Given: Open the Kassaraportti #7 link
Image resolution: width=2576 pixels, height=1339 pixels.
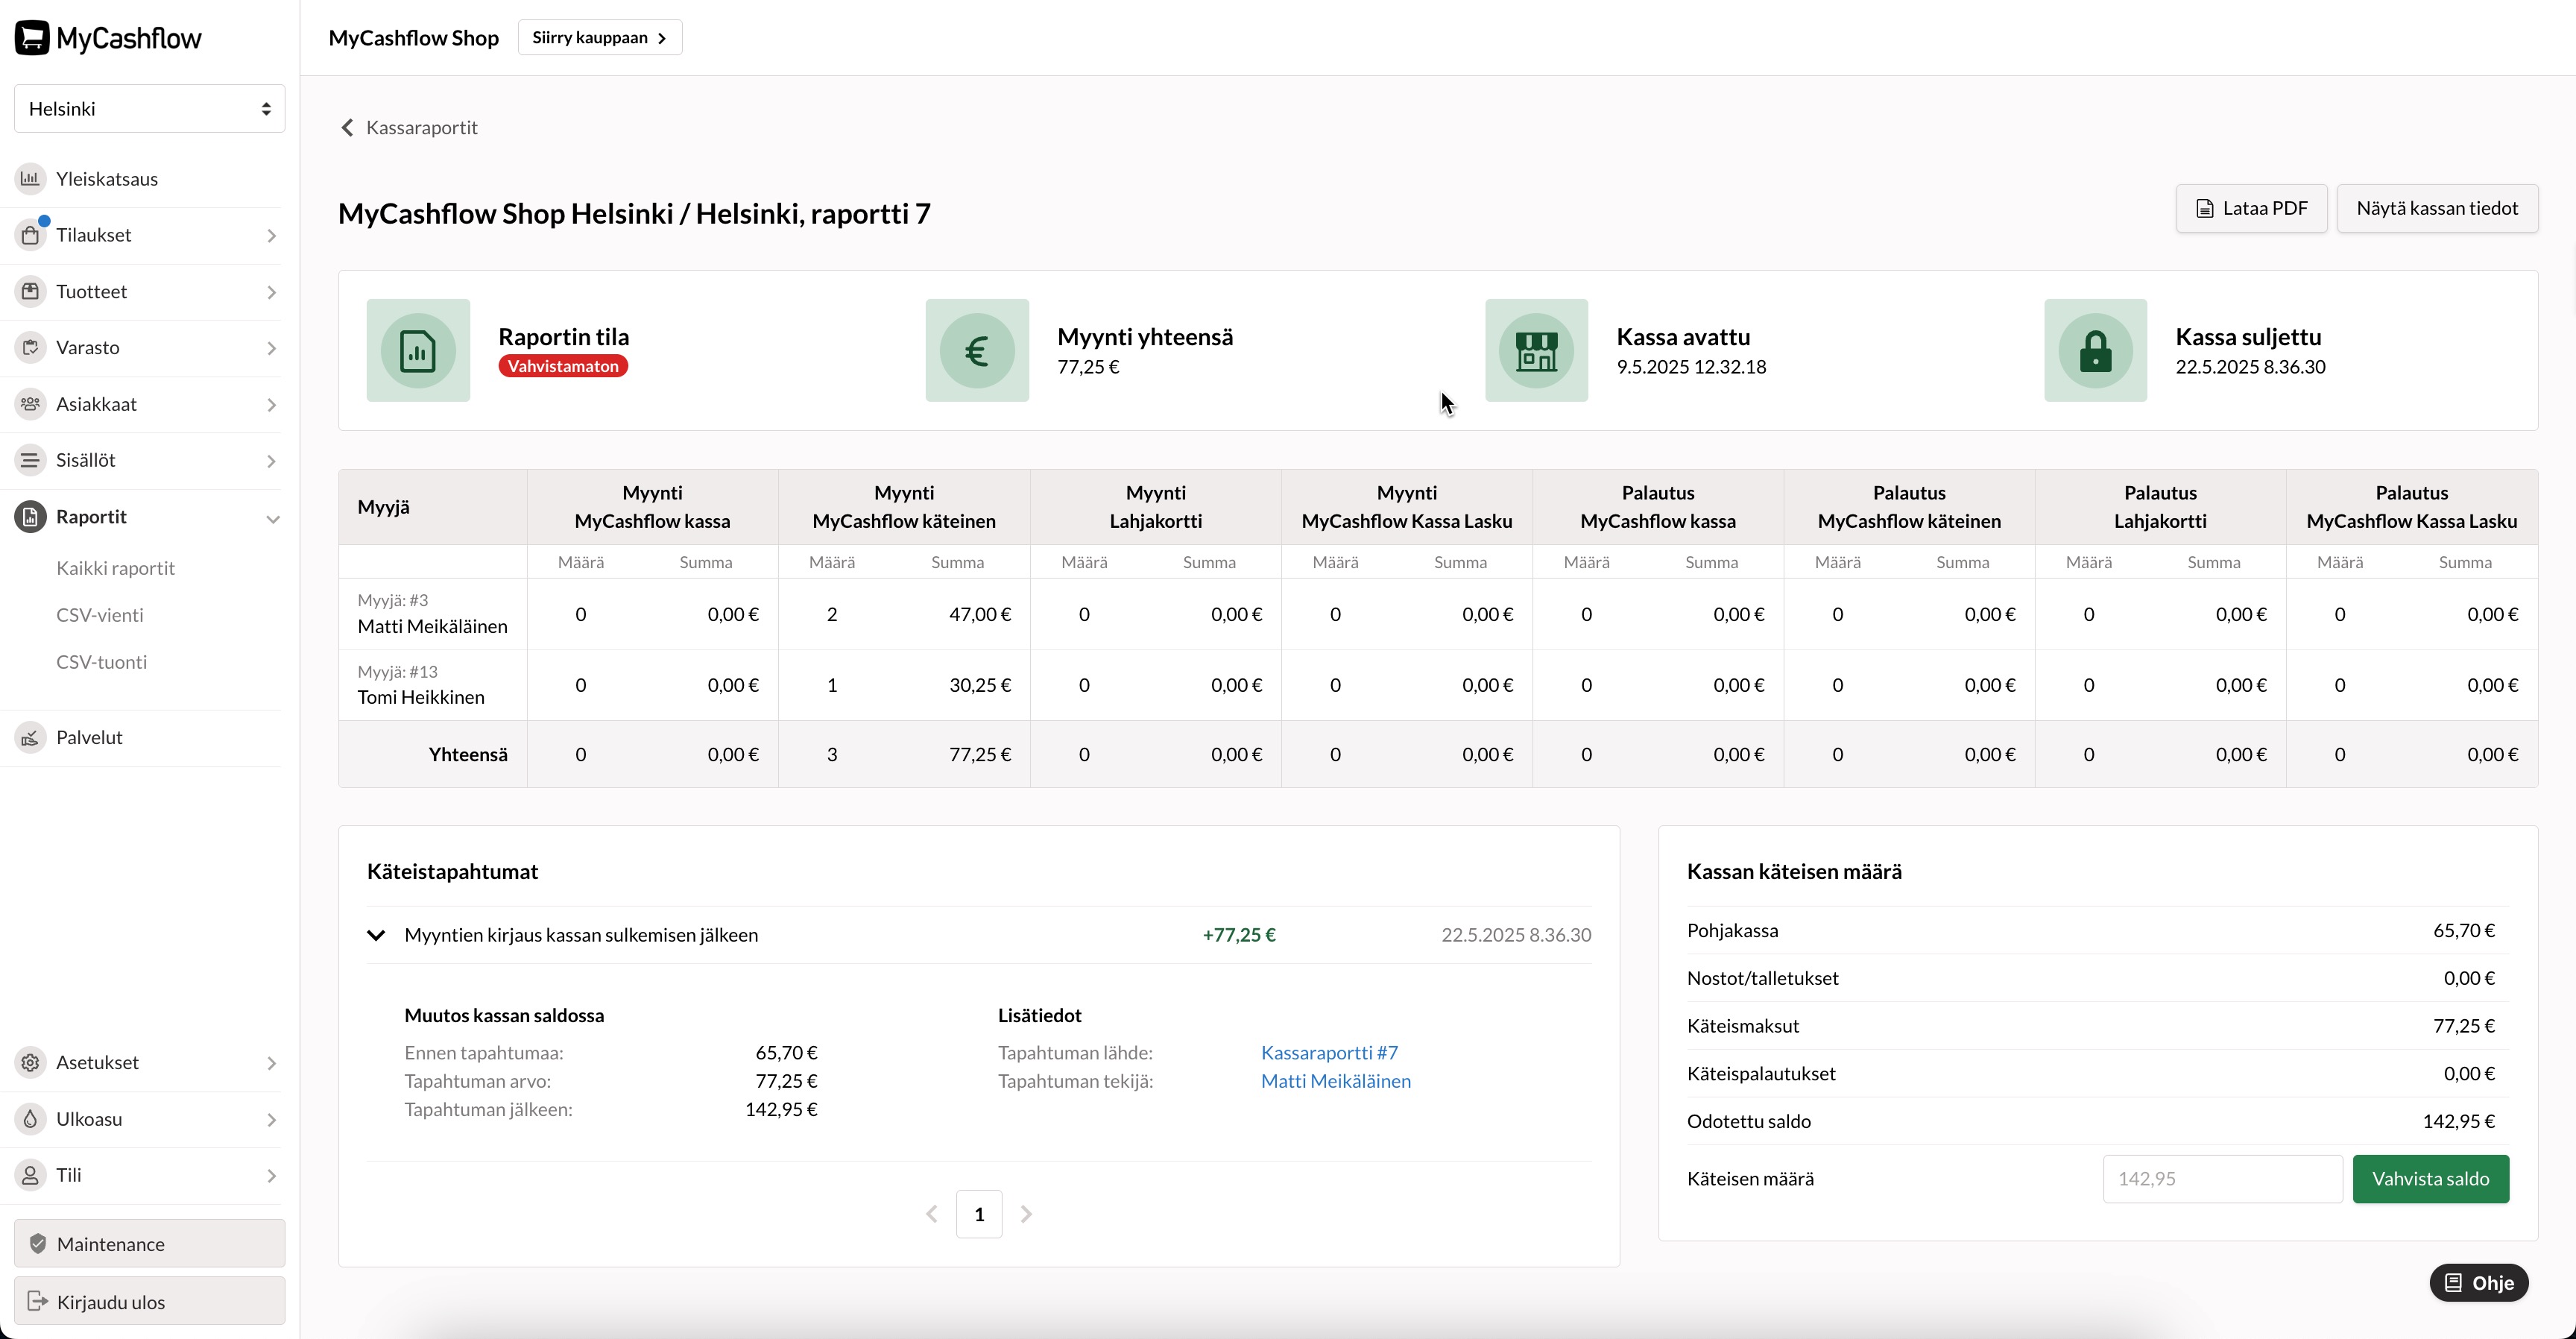Looking at the screenshot, I should [x=1329, y=1053].
